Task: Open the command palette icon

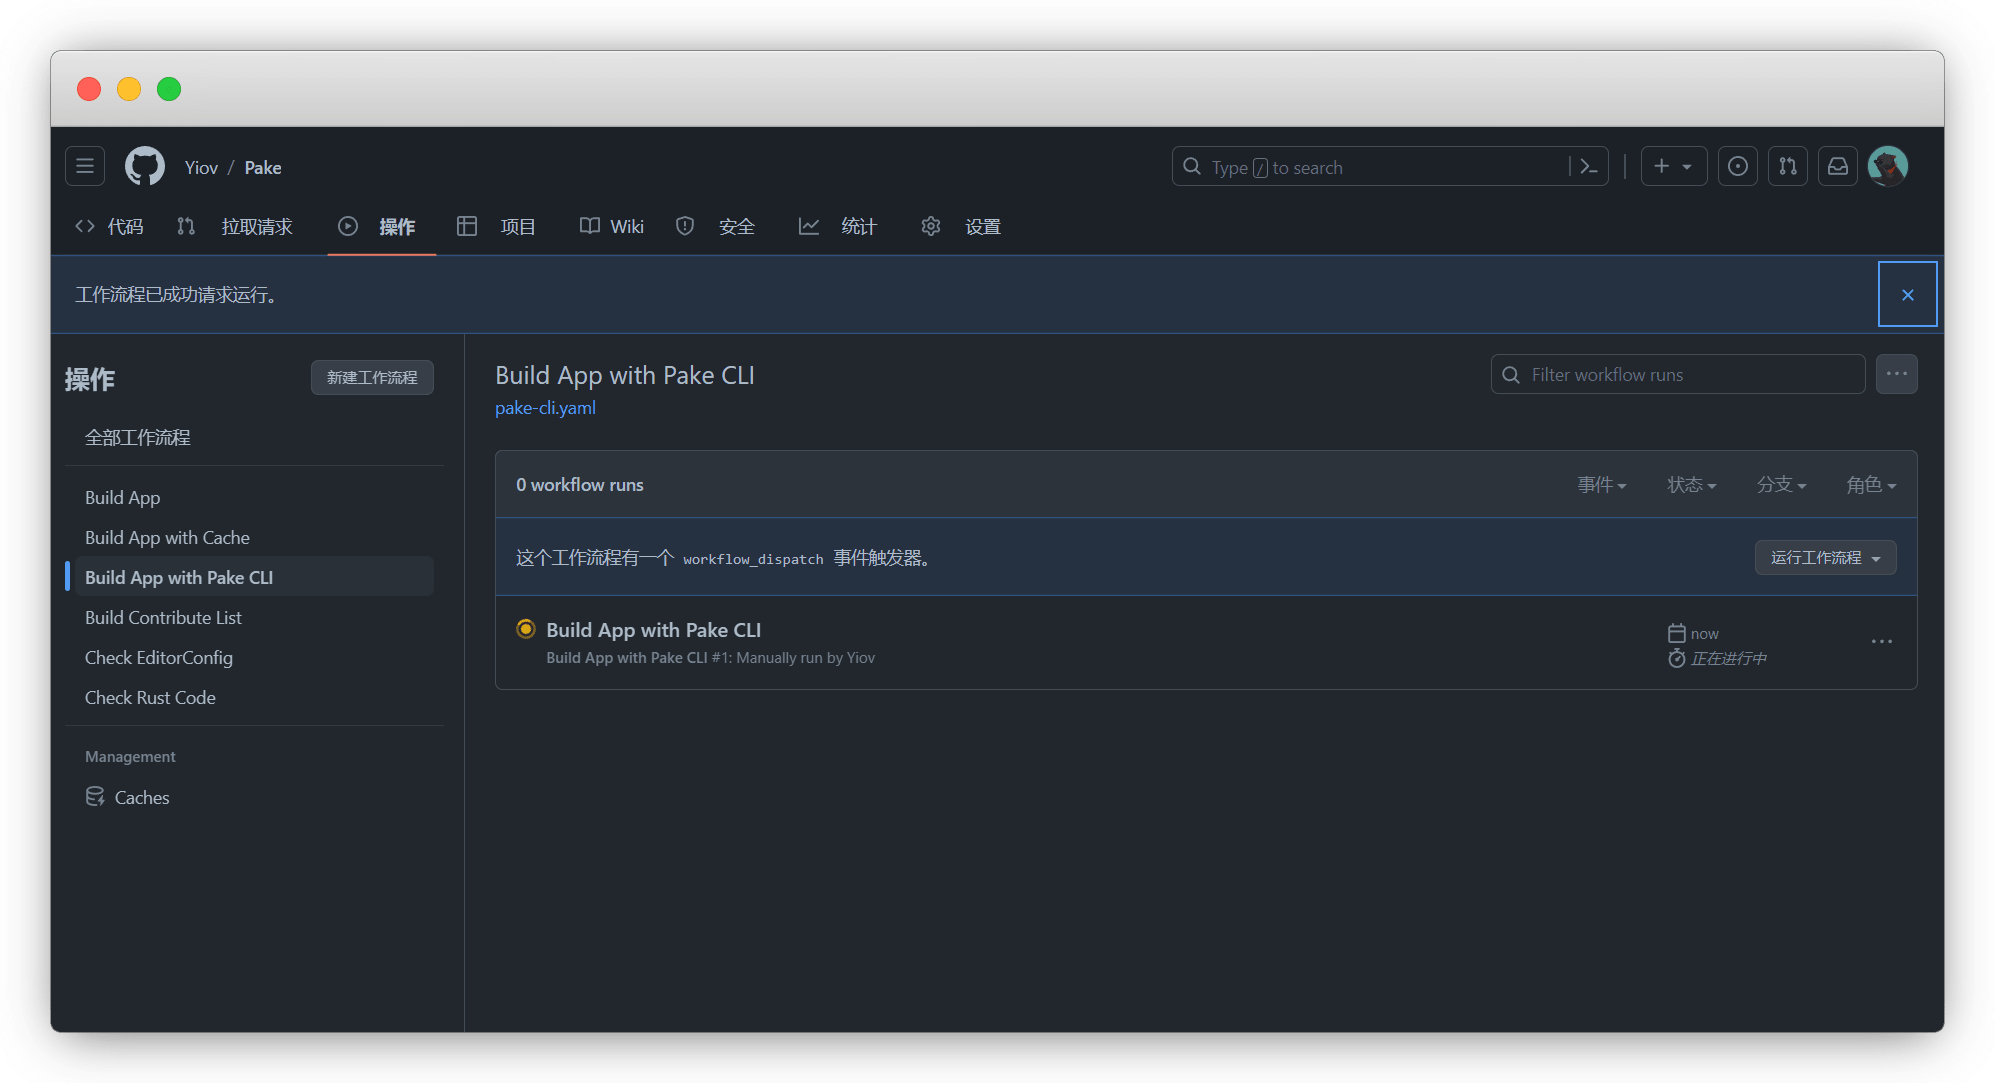Action: (x=1588, y=167)
